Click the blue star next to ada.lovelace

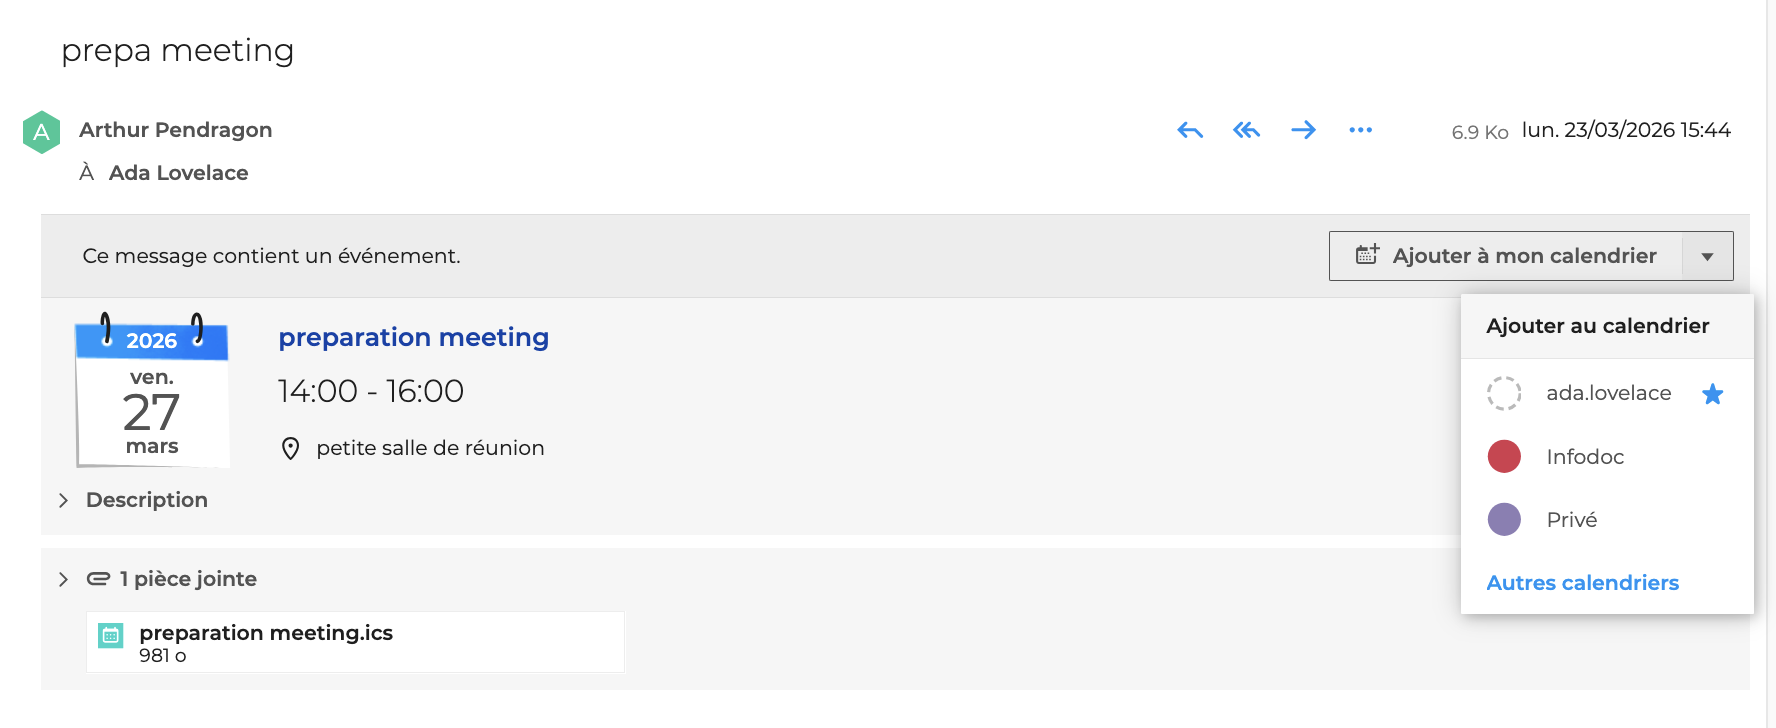[x=1712, y=394]
